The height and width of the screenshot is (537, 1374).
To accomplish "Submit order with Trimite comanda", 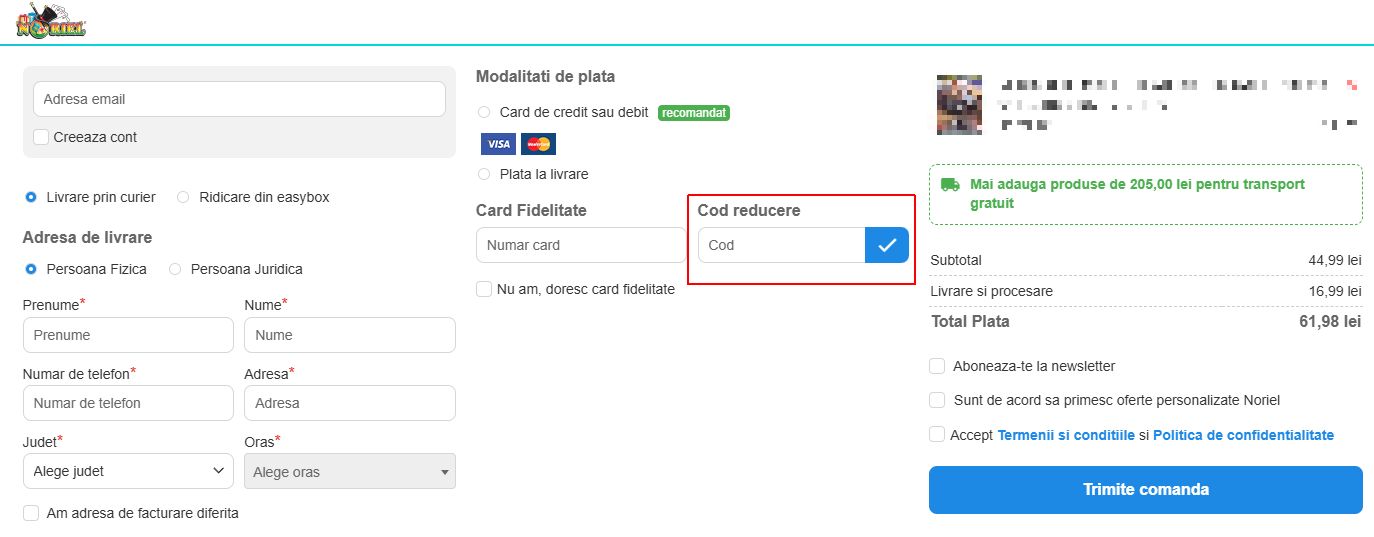I will point(1146,490).
